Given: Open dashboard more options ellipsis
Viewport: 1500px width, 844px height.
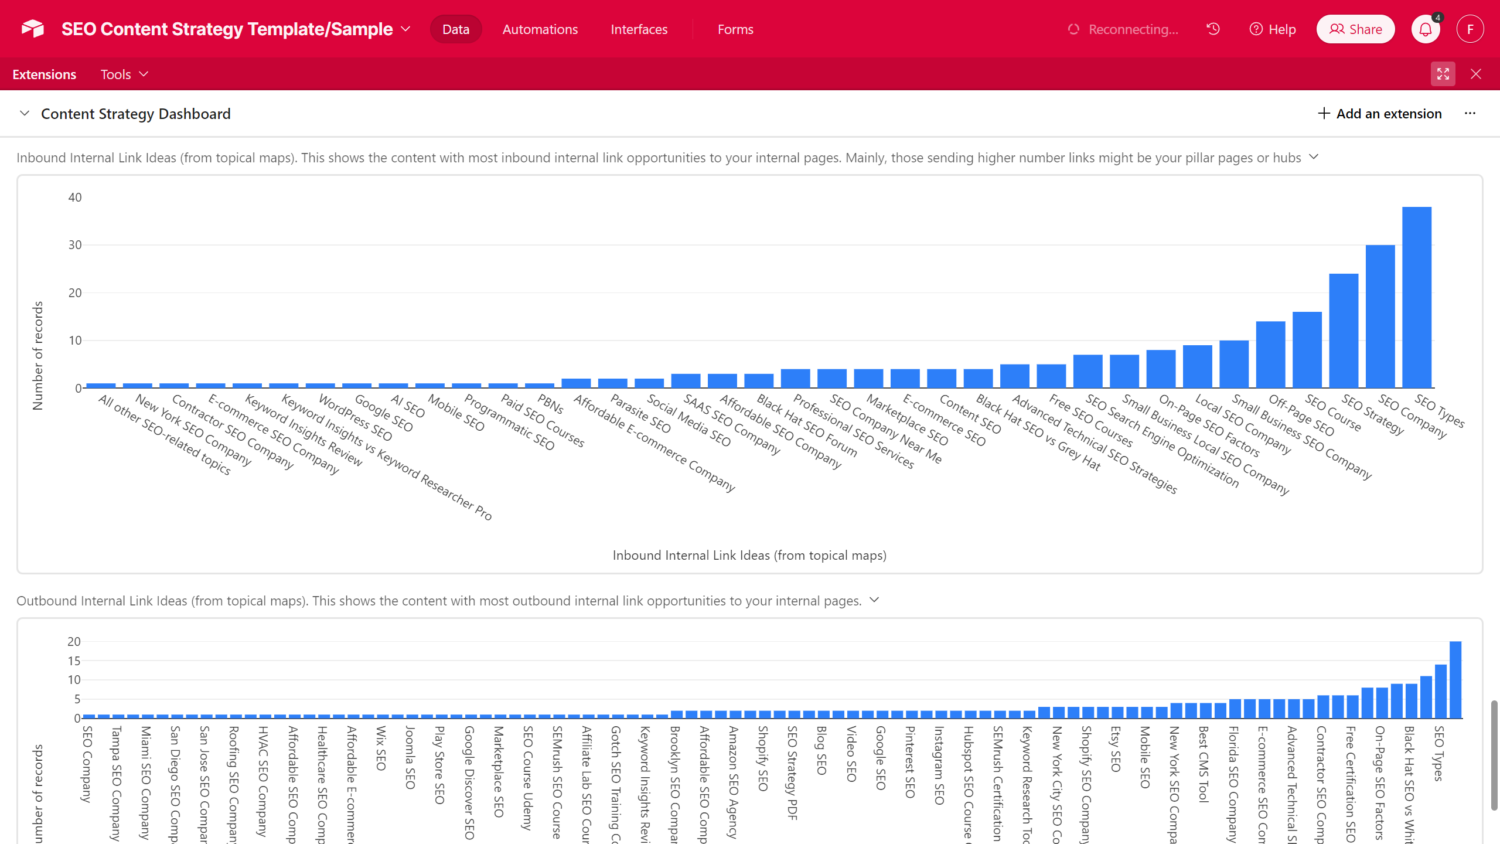Looking at the screenshot, I should (x=1470, y=114).
